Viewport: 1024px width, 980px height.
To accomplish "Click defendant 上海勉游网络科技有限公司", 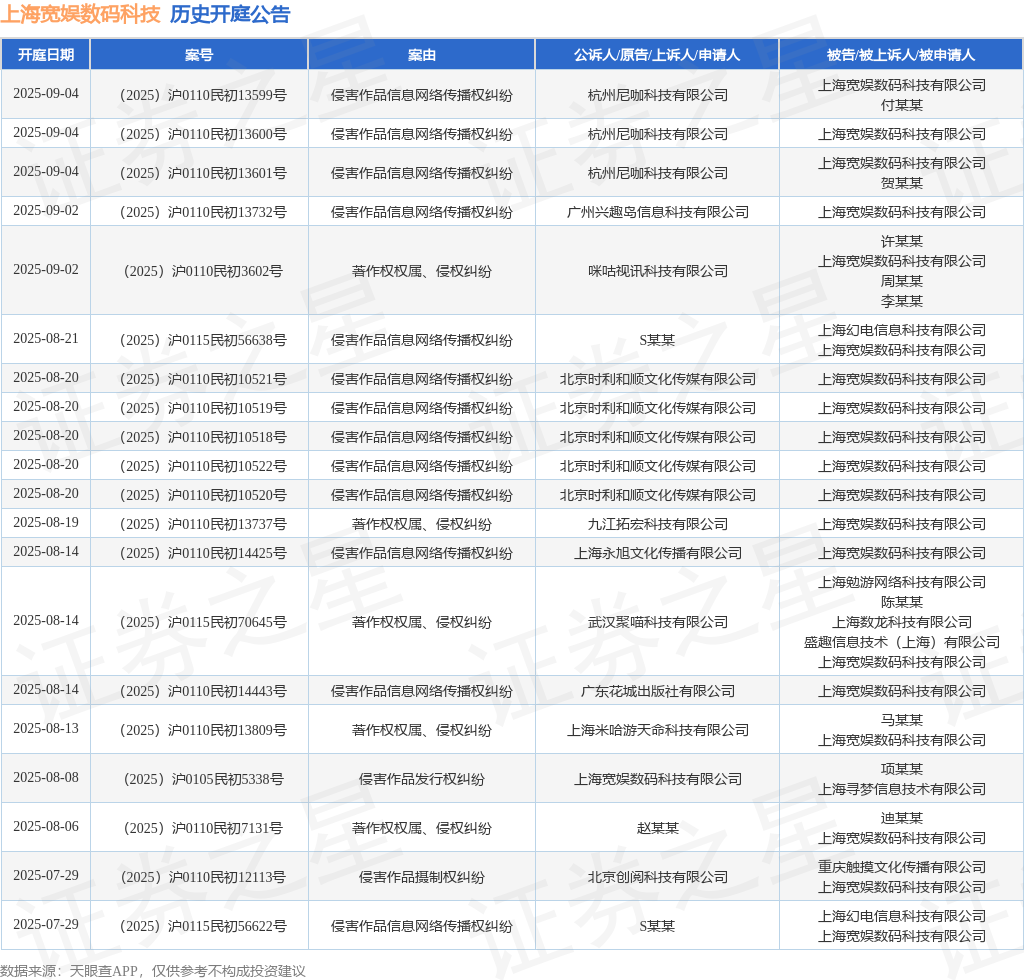I will click(902, 582).
